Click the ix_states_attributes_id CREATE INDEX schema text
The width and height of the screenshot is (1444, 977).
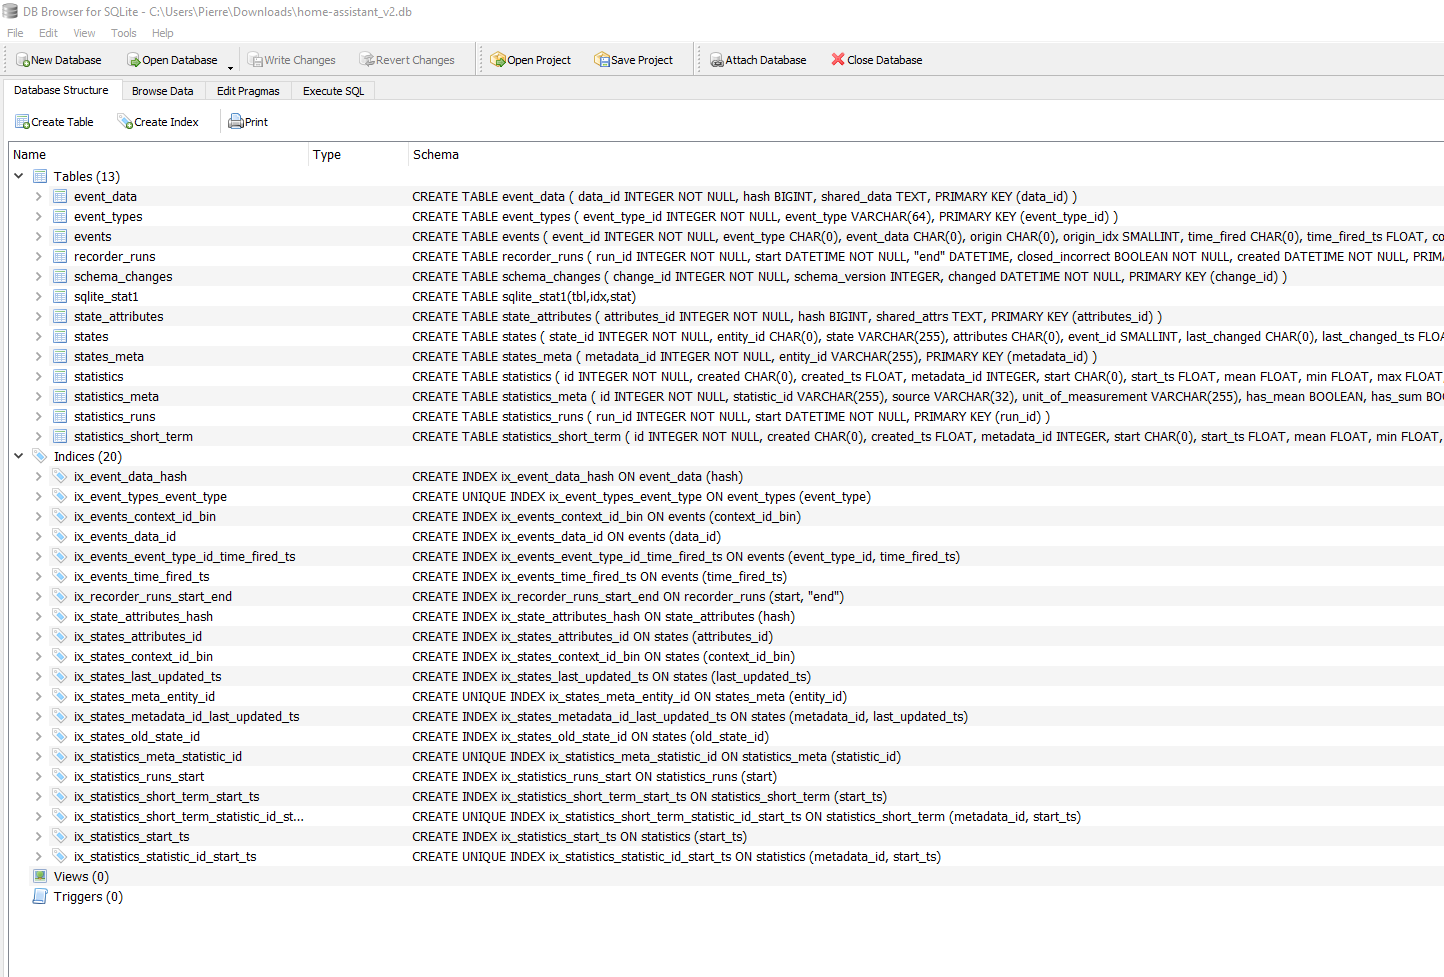coord(592,636)
